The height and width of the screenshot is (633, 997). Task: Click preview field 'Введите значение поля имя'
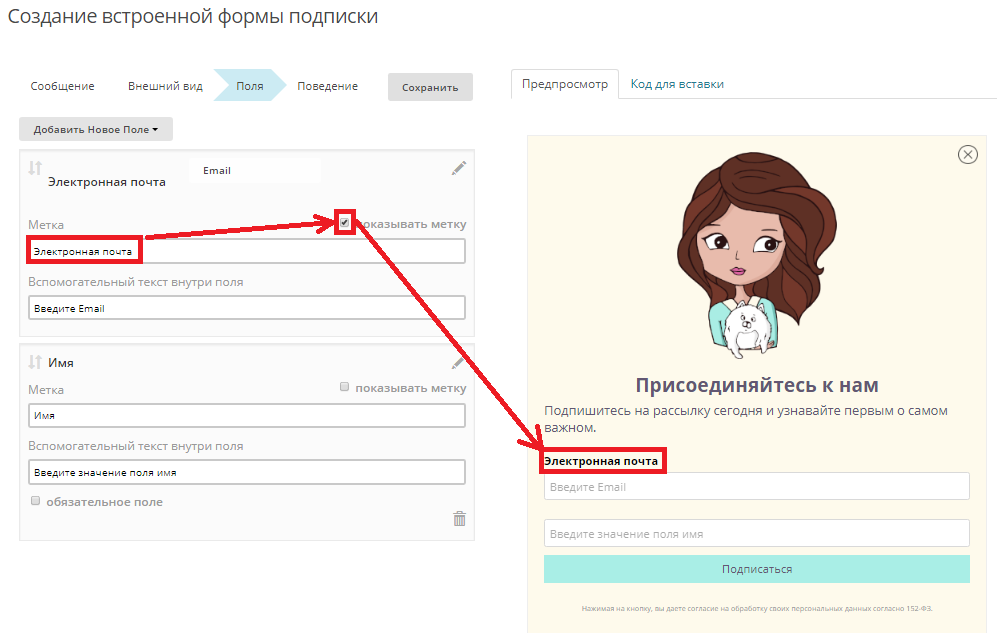click(x=756, y=533)
